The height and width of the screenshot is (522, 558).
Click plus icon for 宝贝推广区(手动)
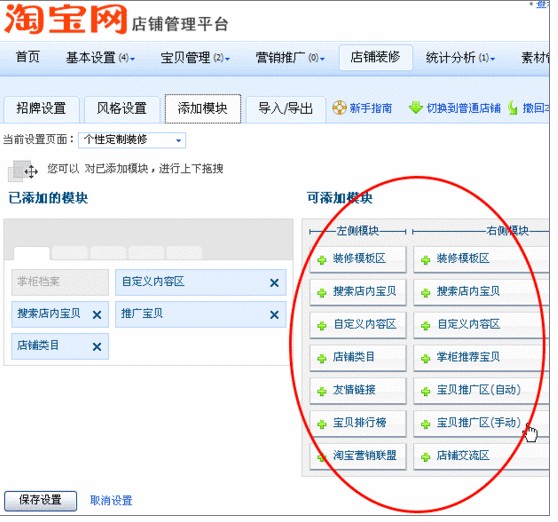click(x=425, y=424)
